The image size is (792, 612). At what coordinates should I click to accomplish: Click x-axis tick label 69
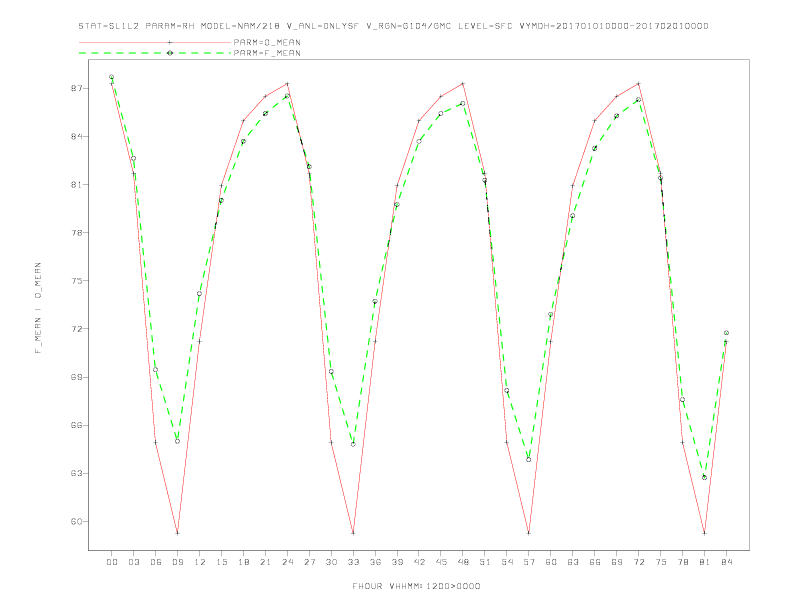(x=617, y=562)
